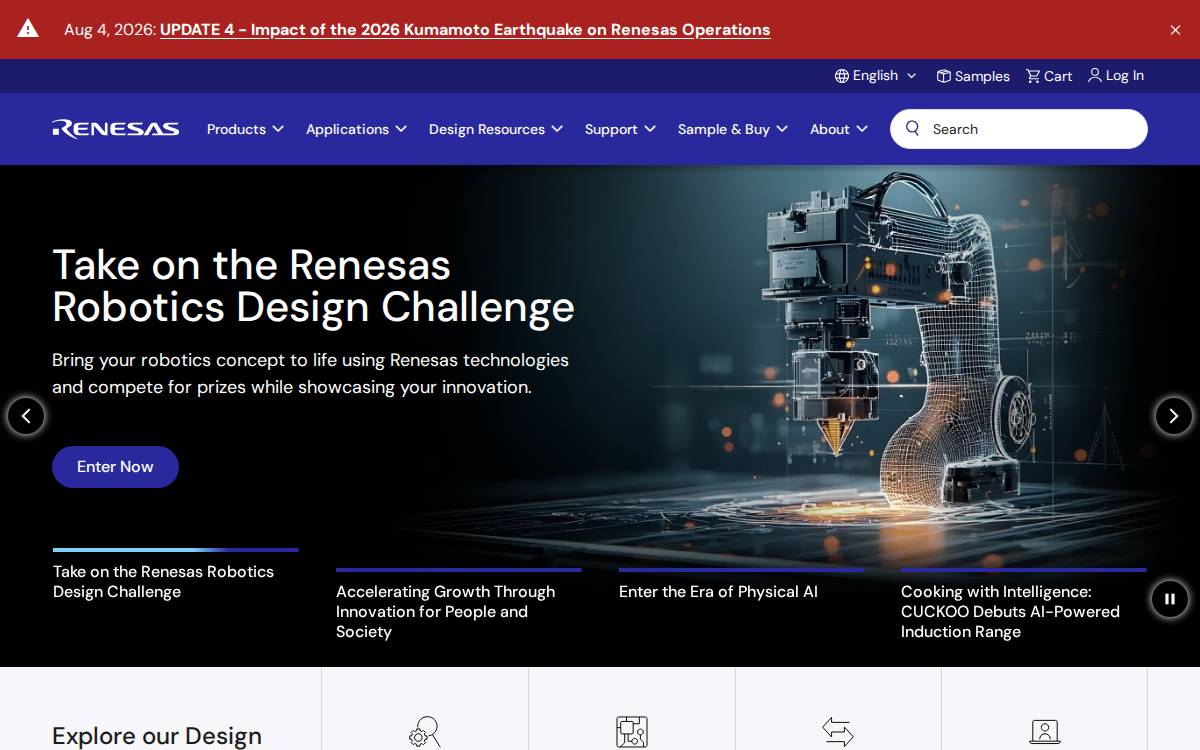Click the search magnifier icon

tap(912, 128)
